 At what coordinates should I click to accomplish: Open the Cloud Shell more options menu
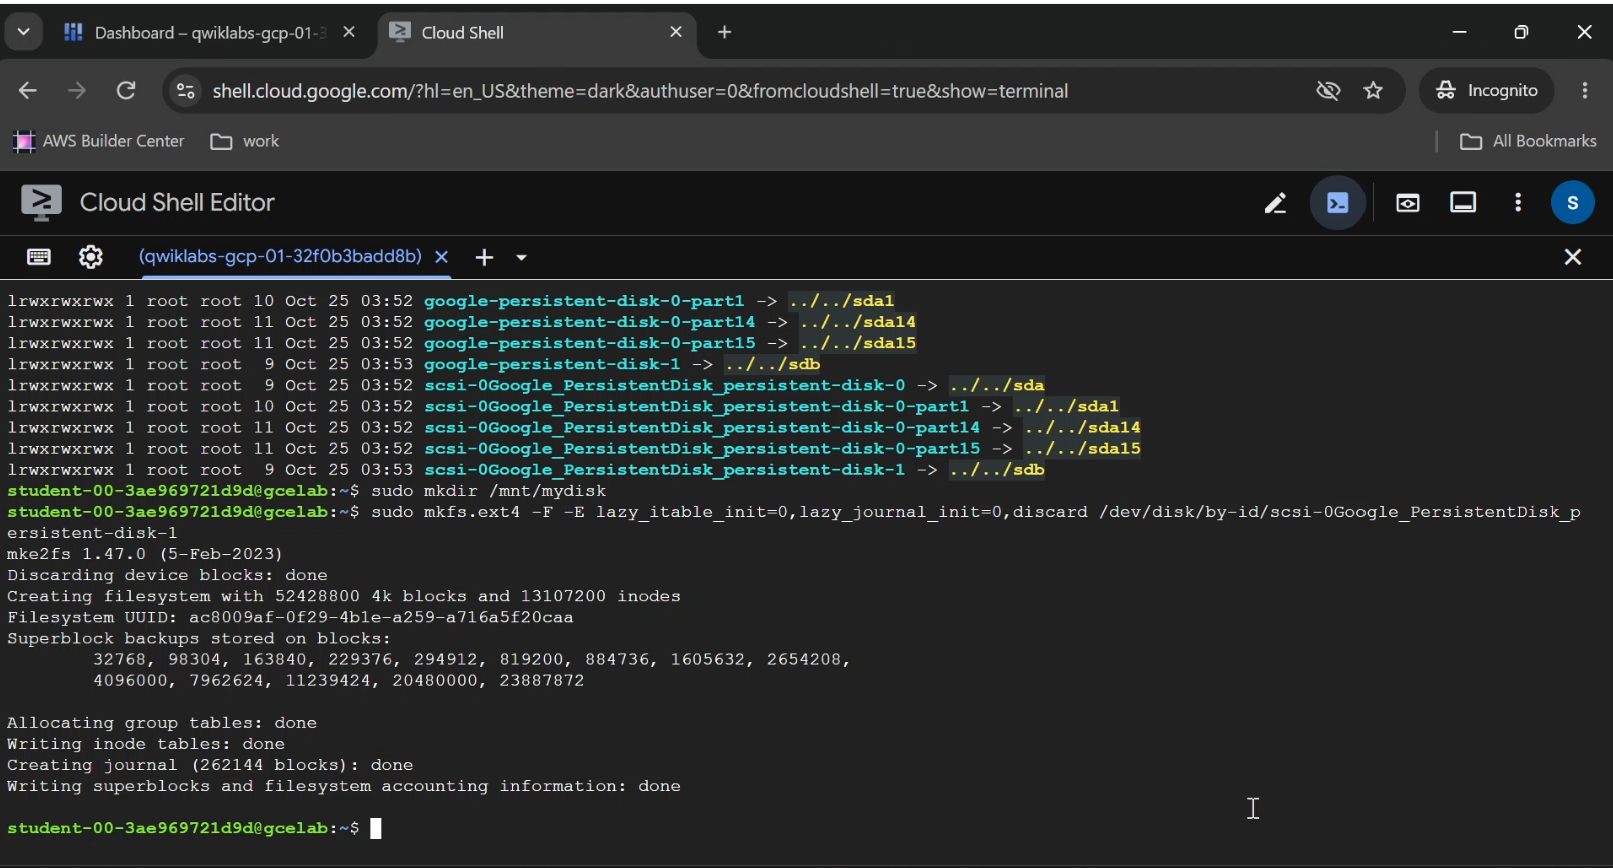(x=1518, y=203)
